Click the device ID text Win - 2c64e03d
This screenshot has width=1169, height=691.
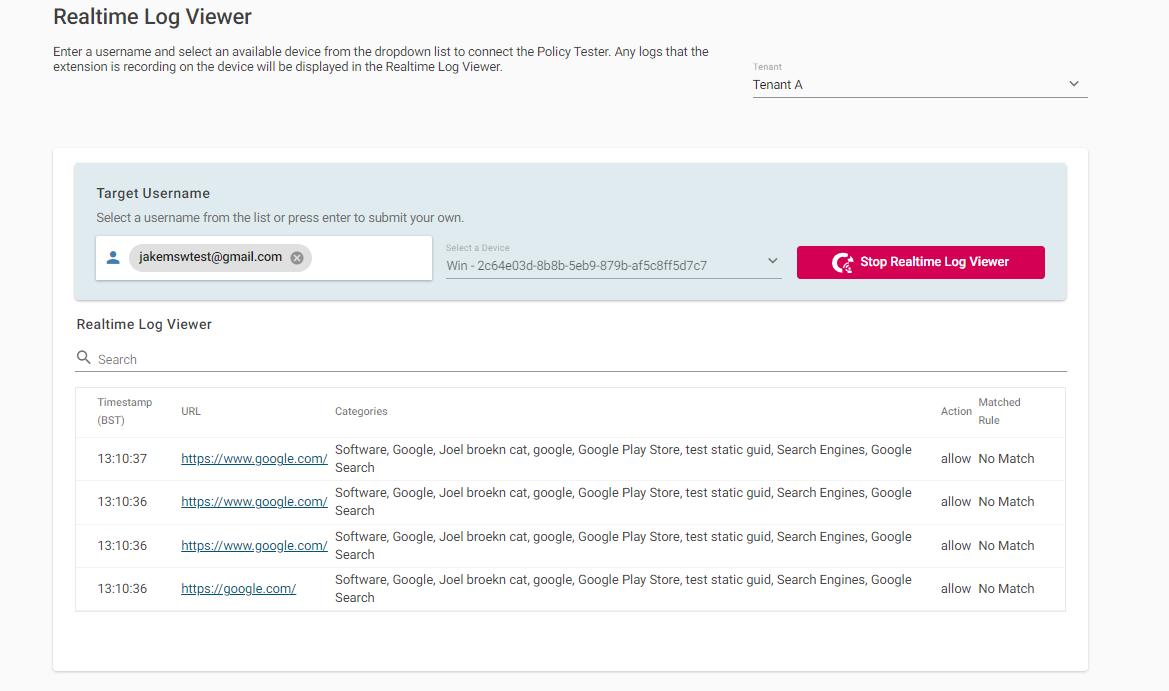point(576,265)
